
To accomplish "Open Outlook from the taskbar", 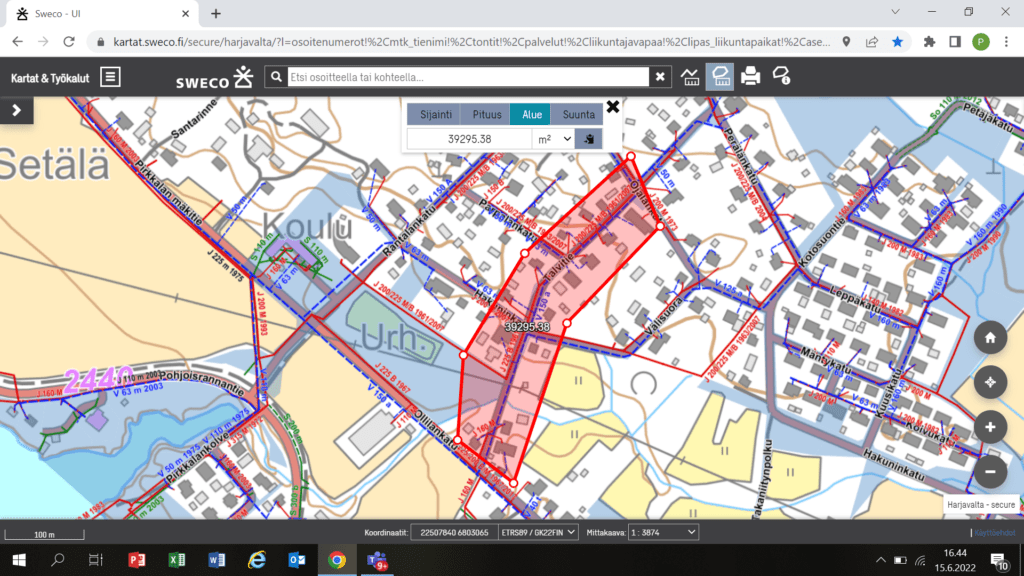I will (296, 560).
